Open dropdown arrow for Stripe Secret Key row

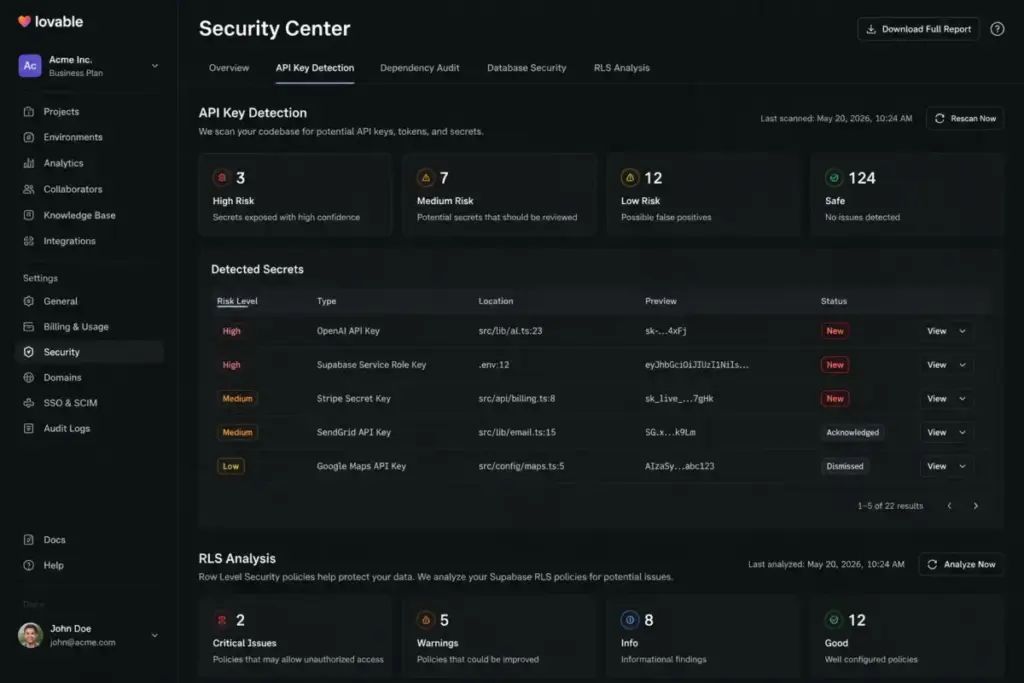point(962,399)
